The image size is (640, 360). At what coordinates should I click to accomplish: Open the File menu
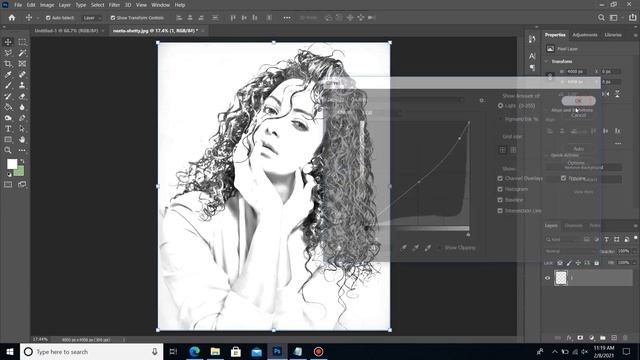click(x=18, y=5)
